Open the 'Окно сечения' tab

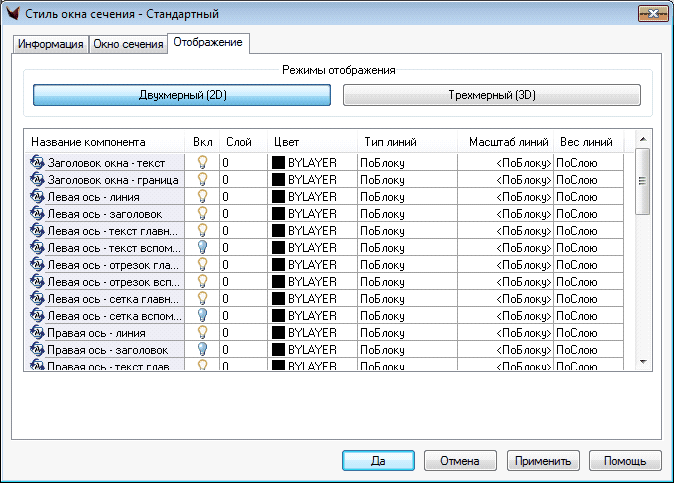(128, 44)
